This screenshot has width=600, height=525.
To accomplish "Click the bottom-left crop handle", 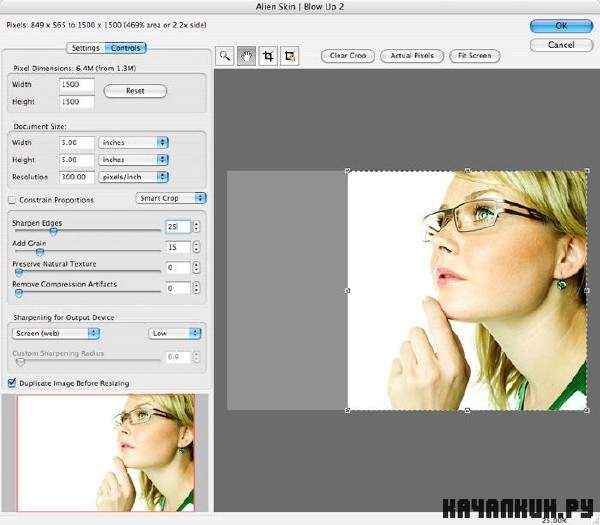I will (347, 411).
